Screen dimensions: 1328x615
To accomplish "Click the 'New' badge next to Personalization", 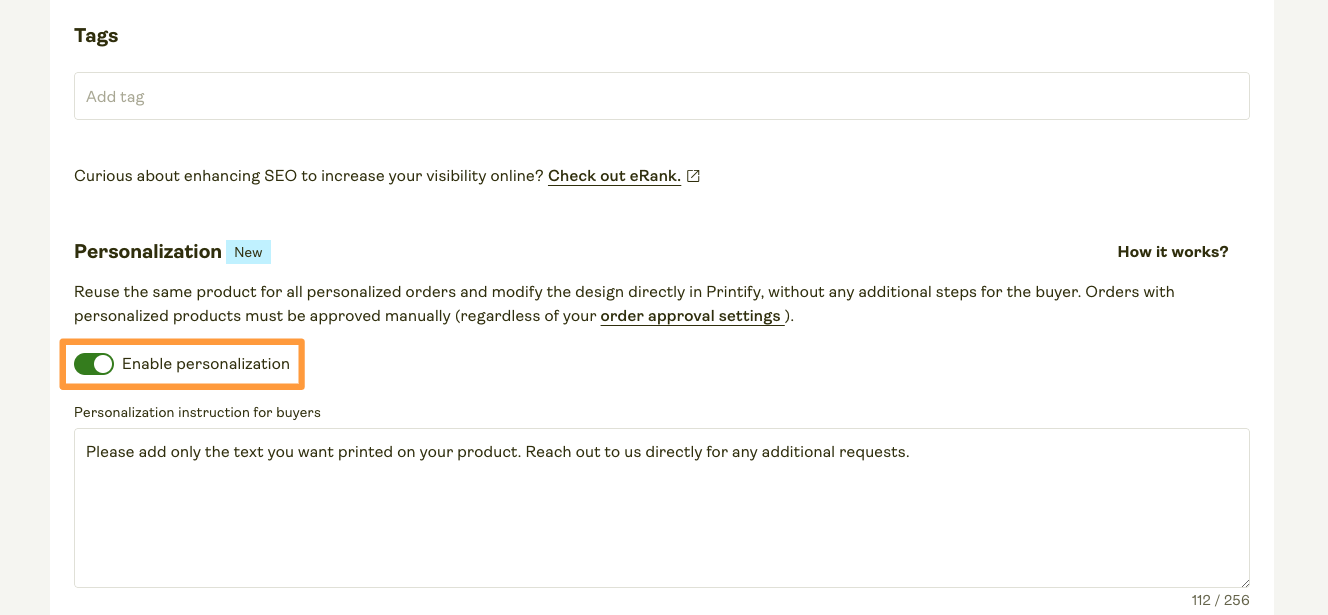I will (x=248, y=251).
